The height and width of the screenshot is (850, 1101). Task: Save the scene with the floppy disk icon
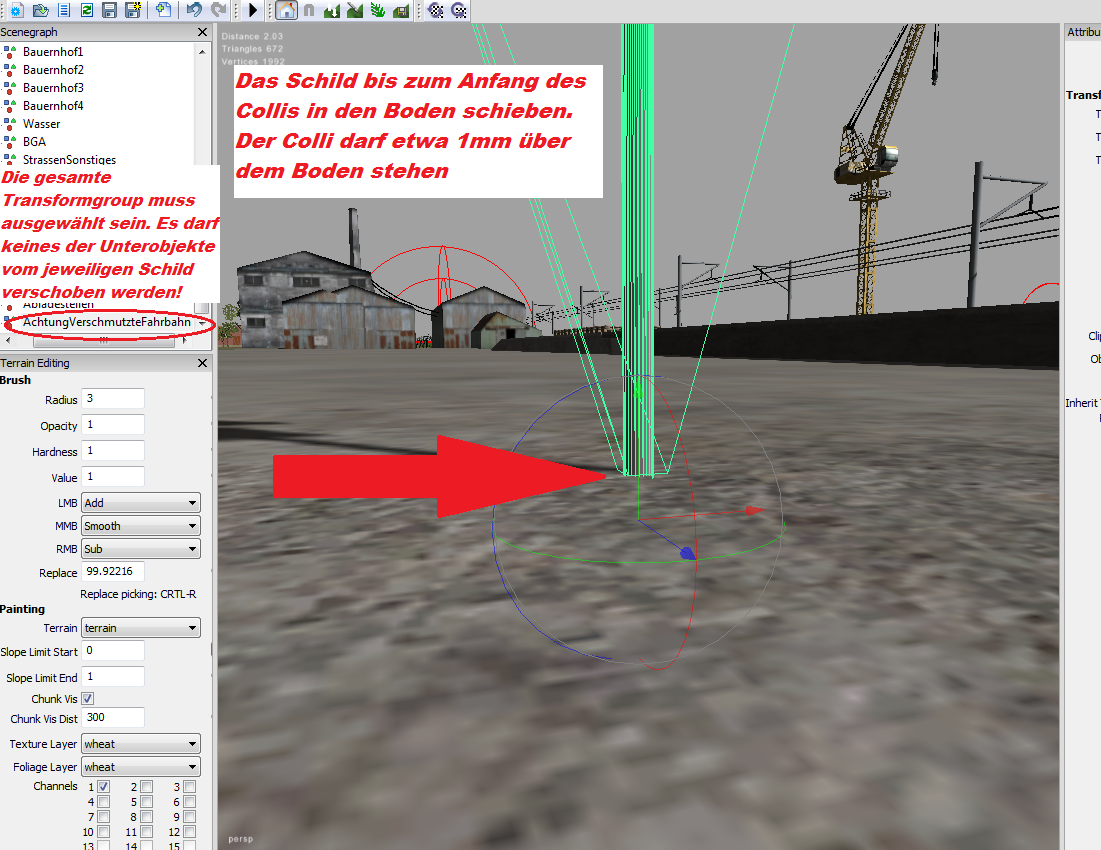[x=110, y=10]
